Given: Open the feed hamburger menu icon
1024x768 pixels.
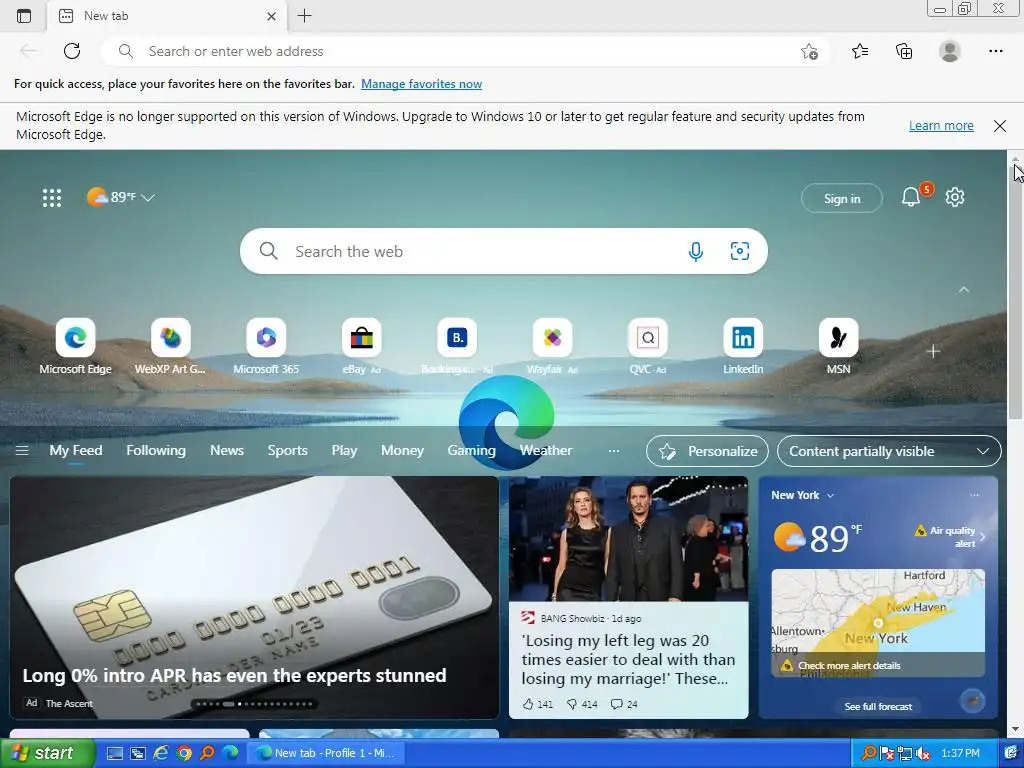Looking at the screenshot, I should pos(22,451).
